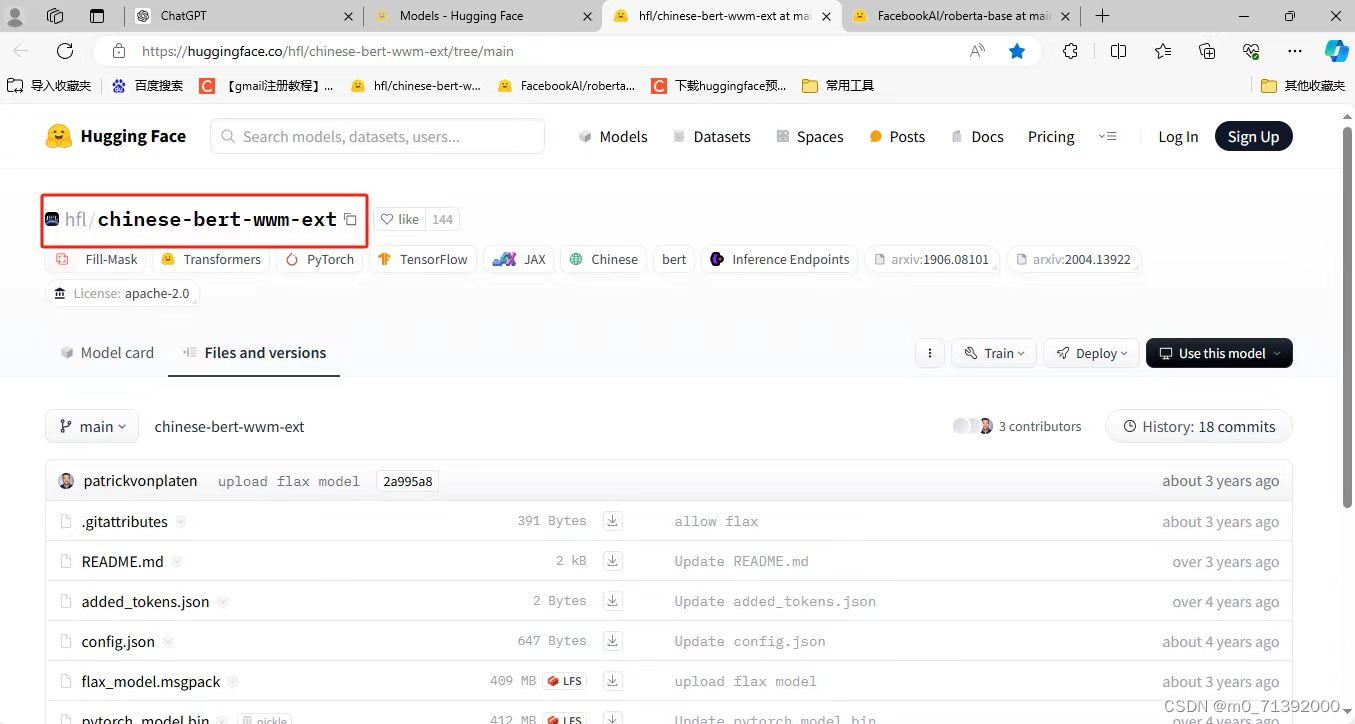Copy model name with copy icon
Viewport: 1355px width, 724px height.
pyautogui.click(x=350, y=219)
